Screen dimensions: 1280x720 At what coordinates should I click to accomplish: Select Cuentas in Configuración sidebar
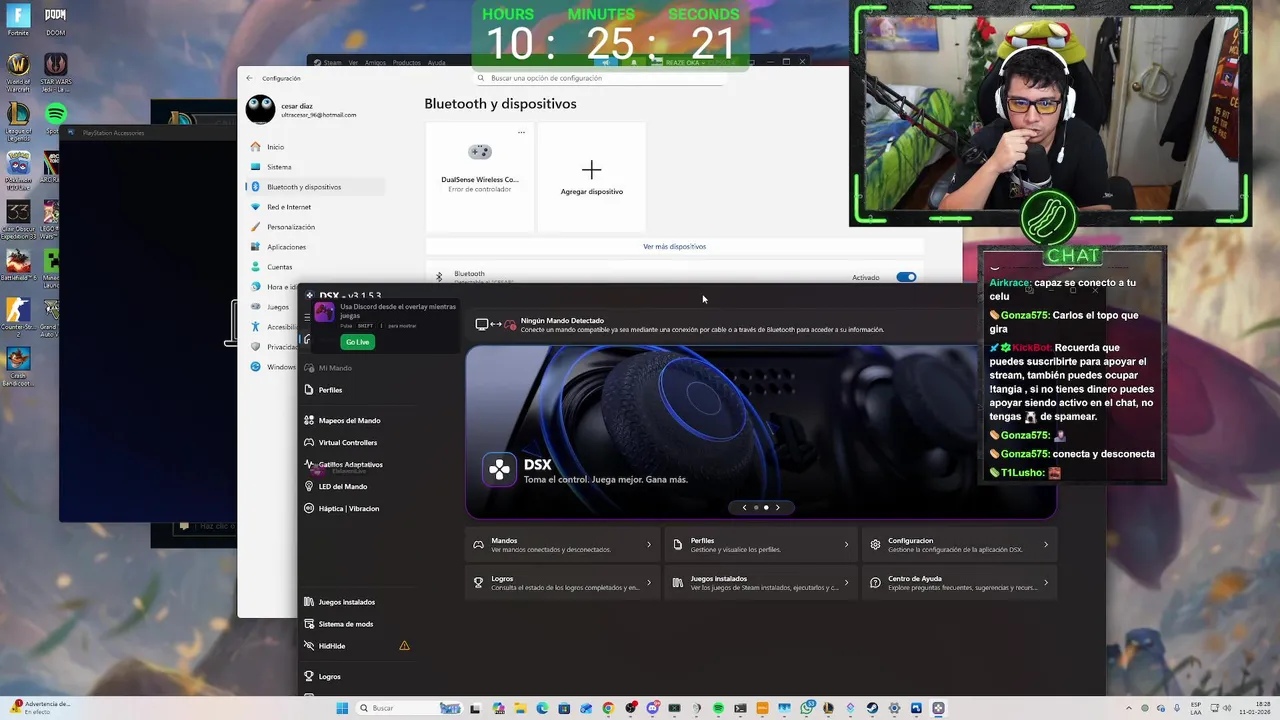click(279, 267)
